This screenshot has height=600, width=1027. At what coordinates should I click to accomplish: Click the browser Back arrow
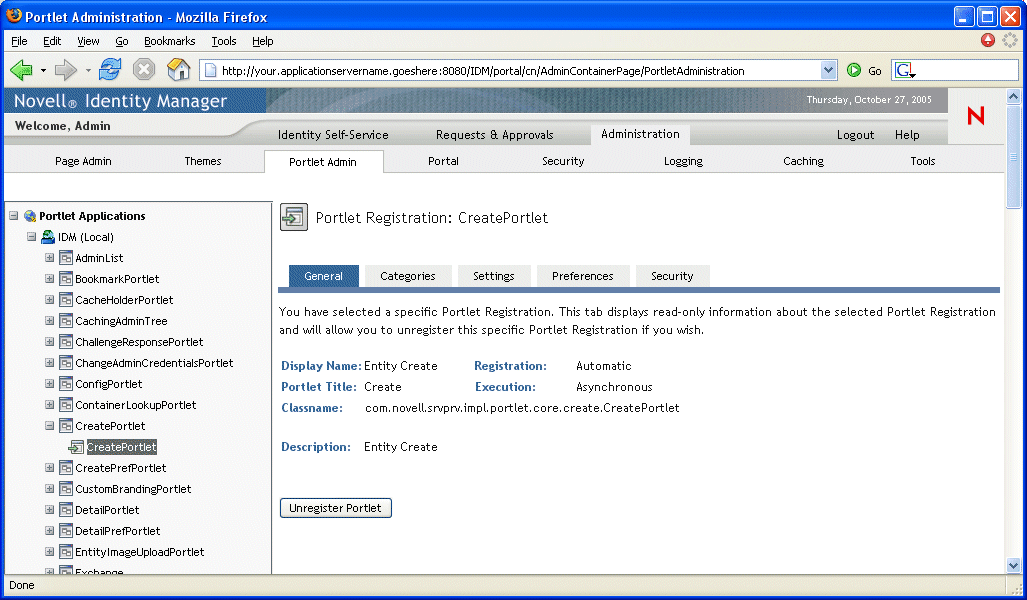click(21, 70)
